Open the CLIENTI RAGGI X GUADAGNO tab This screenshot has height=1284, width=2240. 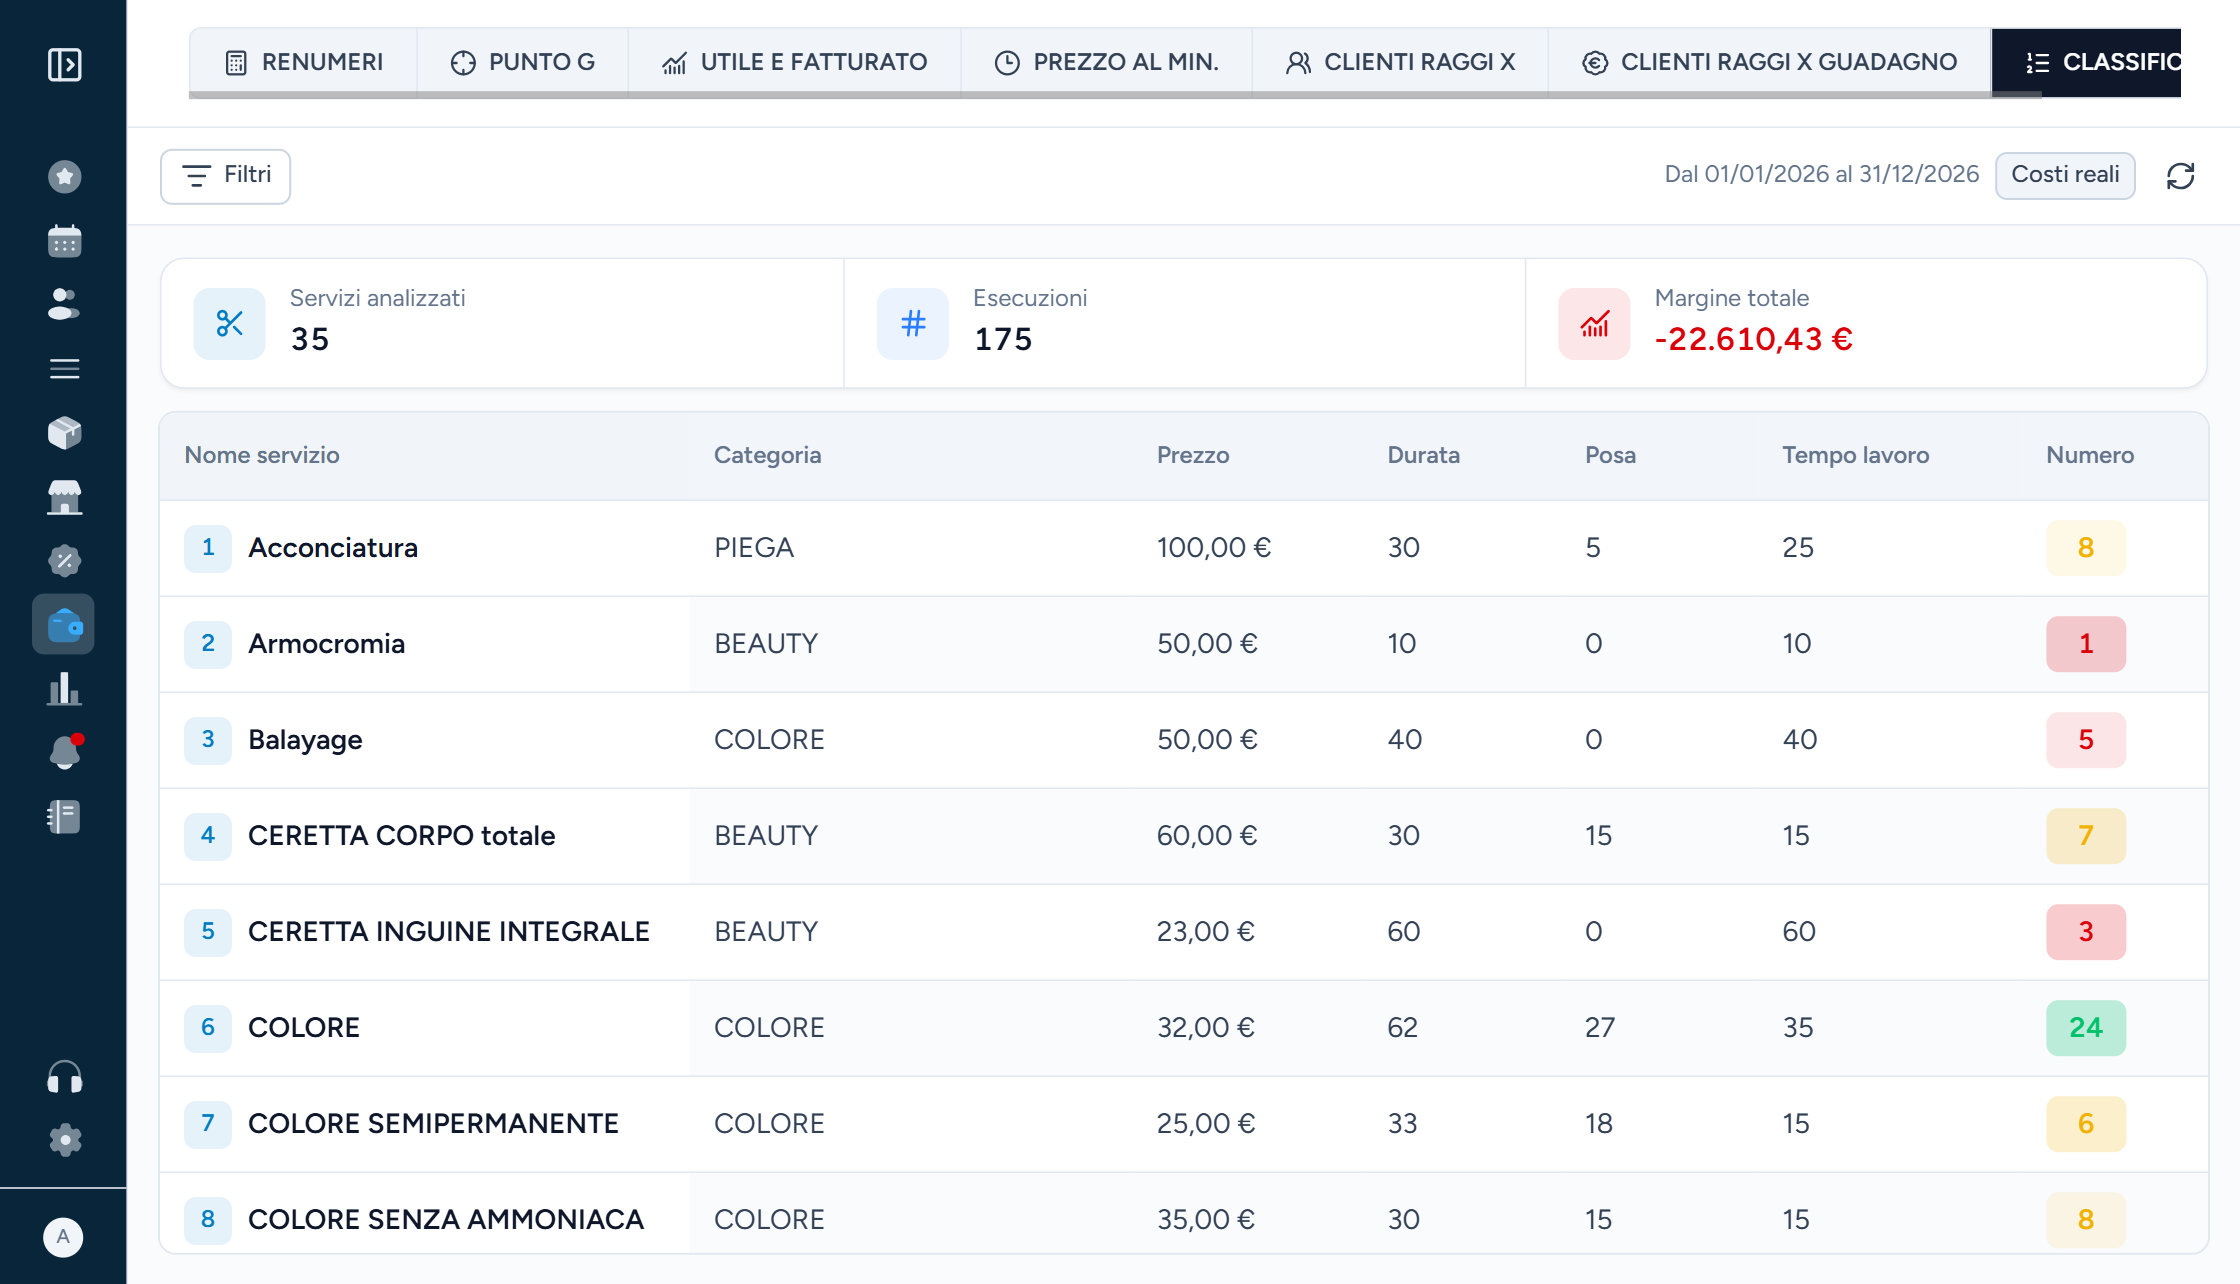coord(1769,62)
